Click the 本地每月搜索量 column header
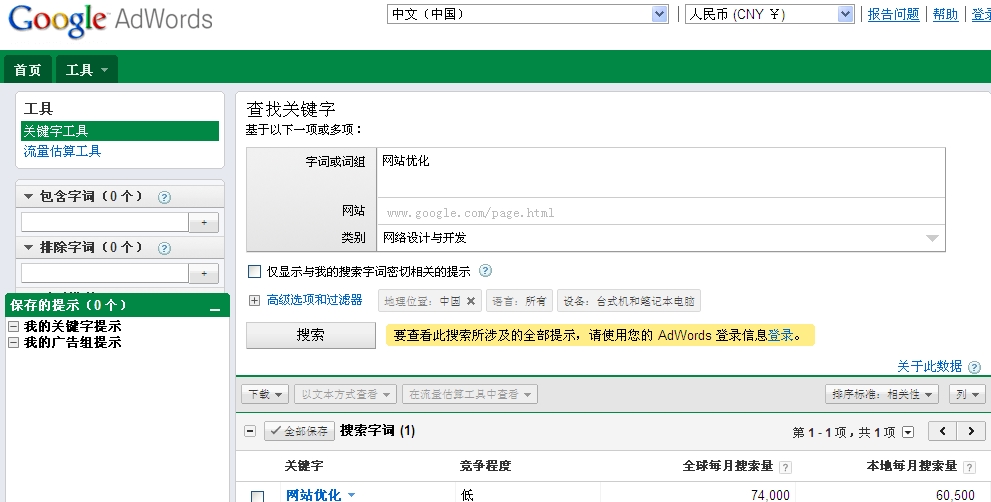The width and height of the screenshot is (991, 502). 911,466
